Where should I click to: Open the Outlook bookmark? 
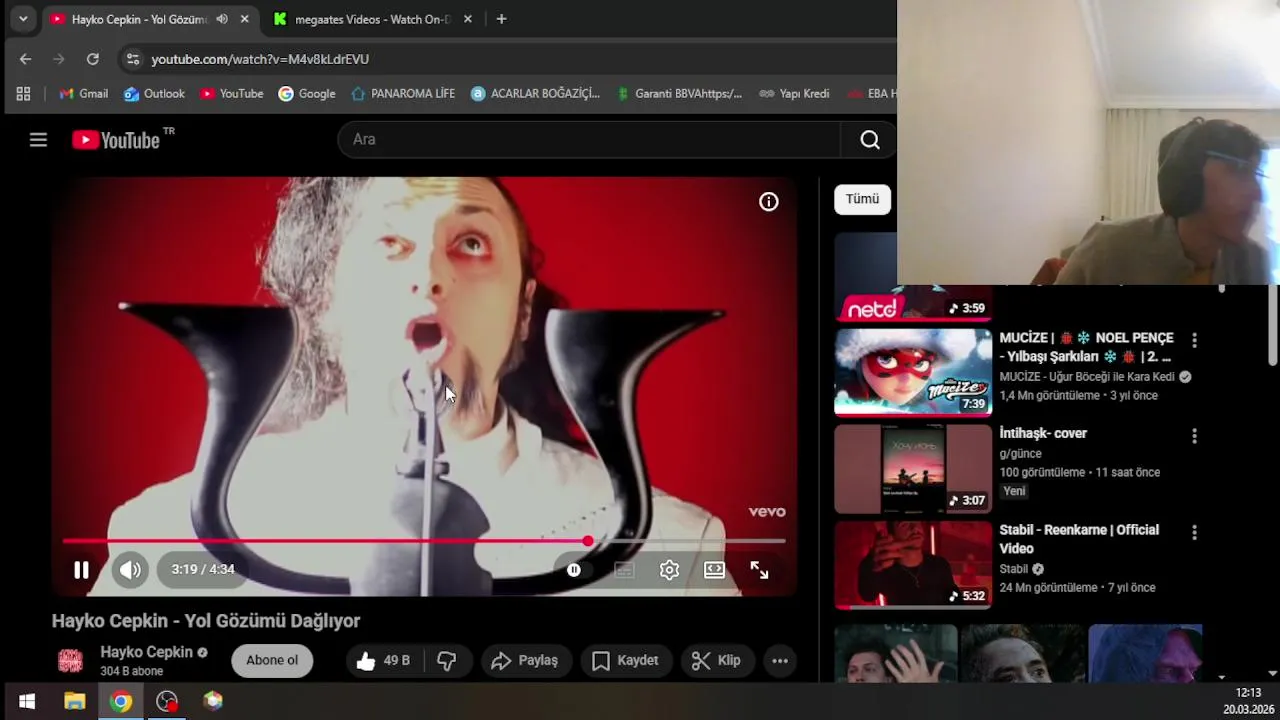(x=154, y=94)
